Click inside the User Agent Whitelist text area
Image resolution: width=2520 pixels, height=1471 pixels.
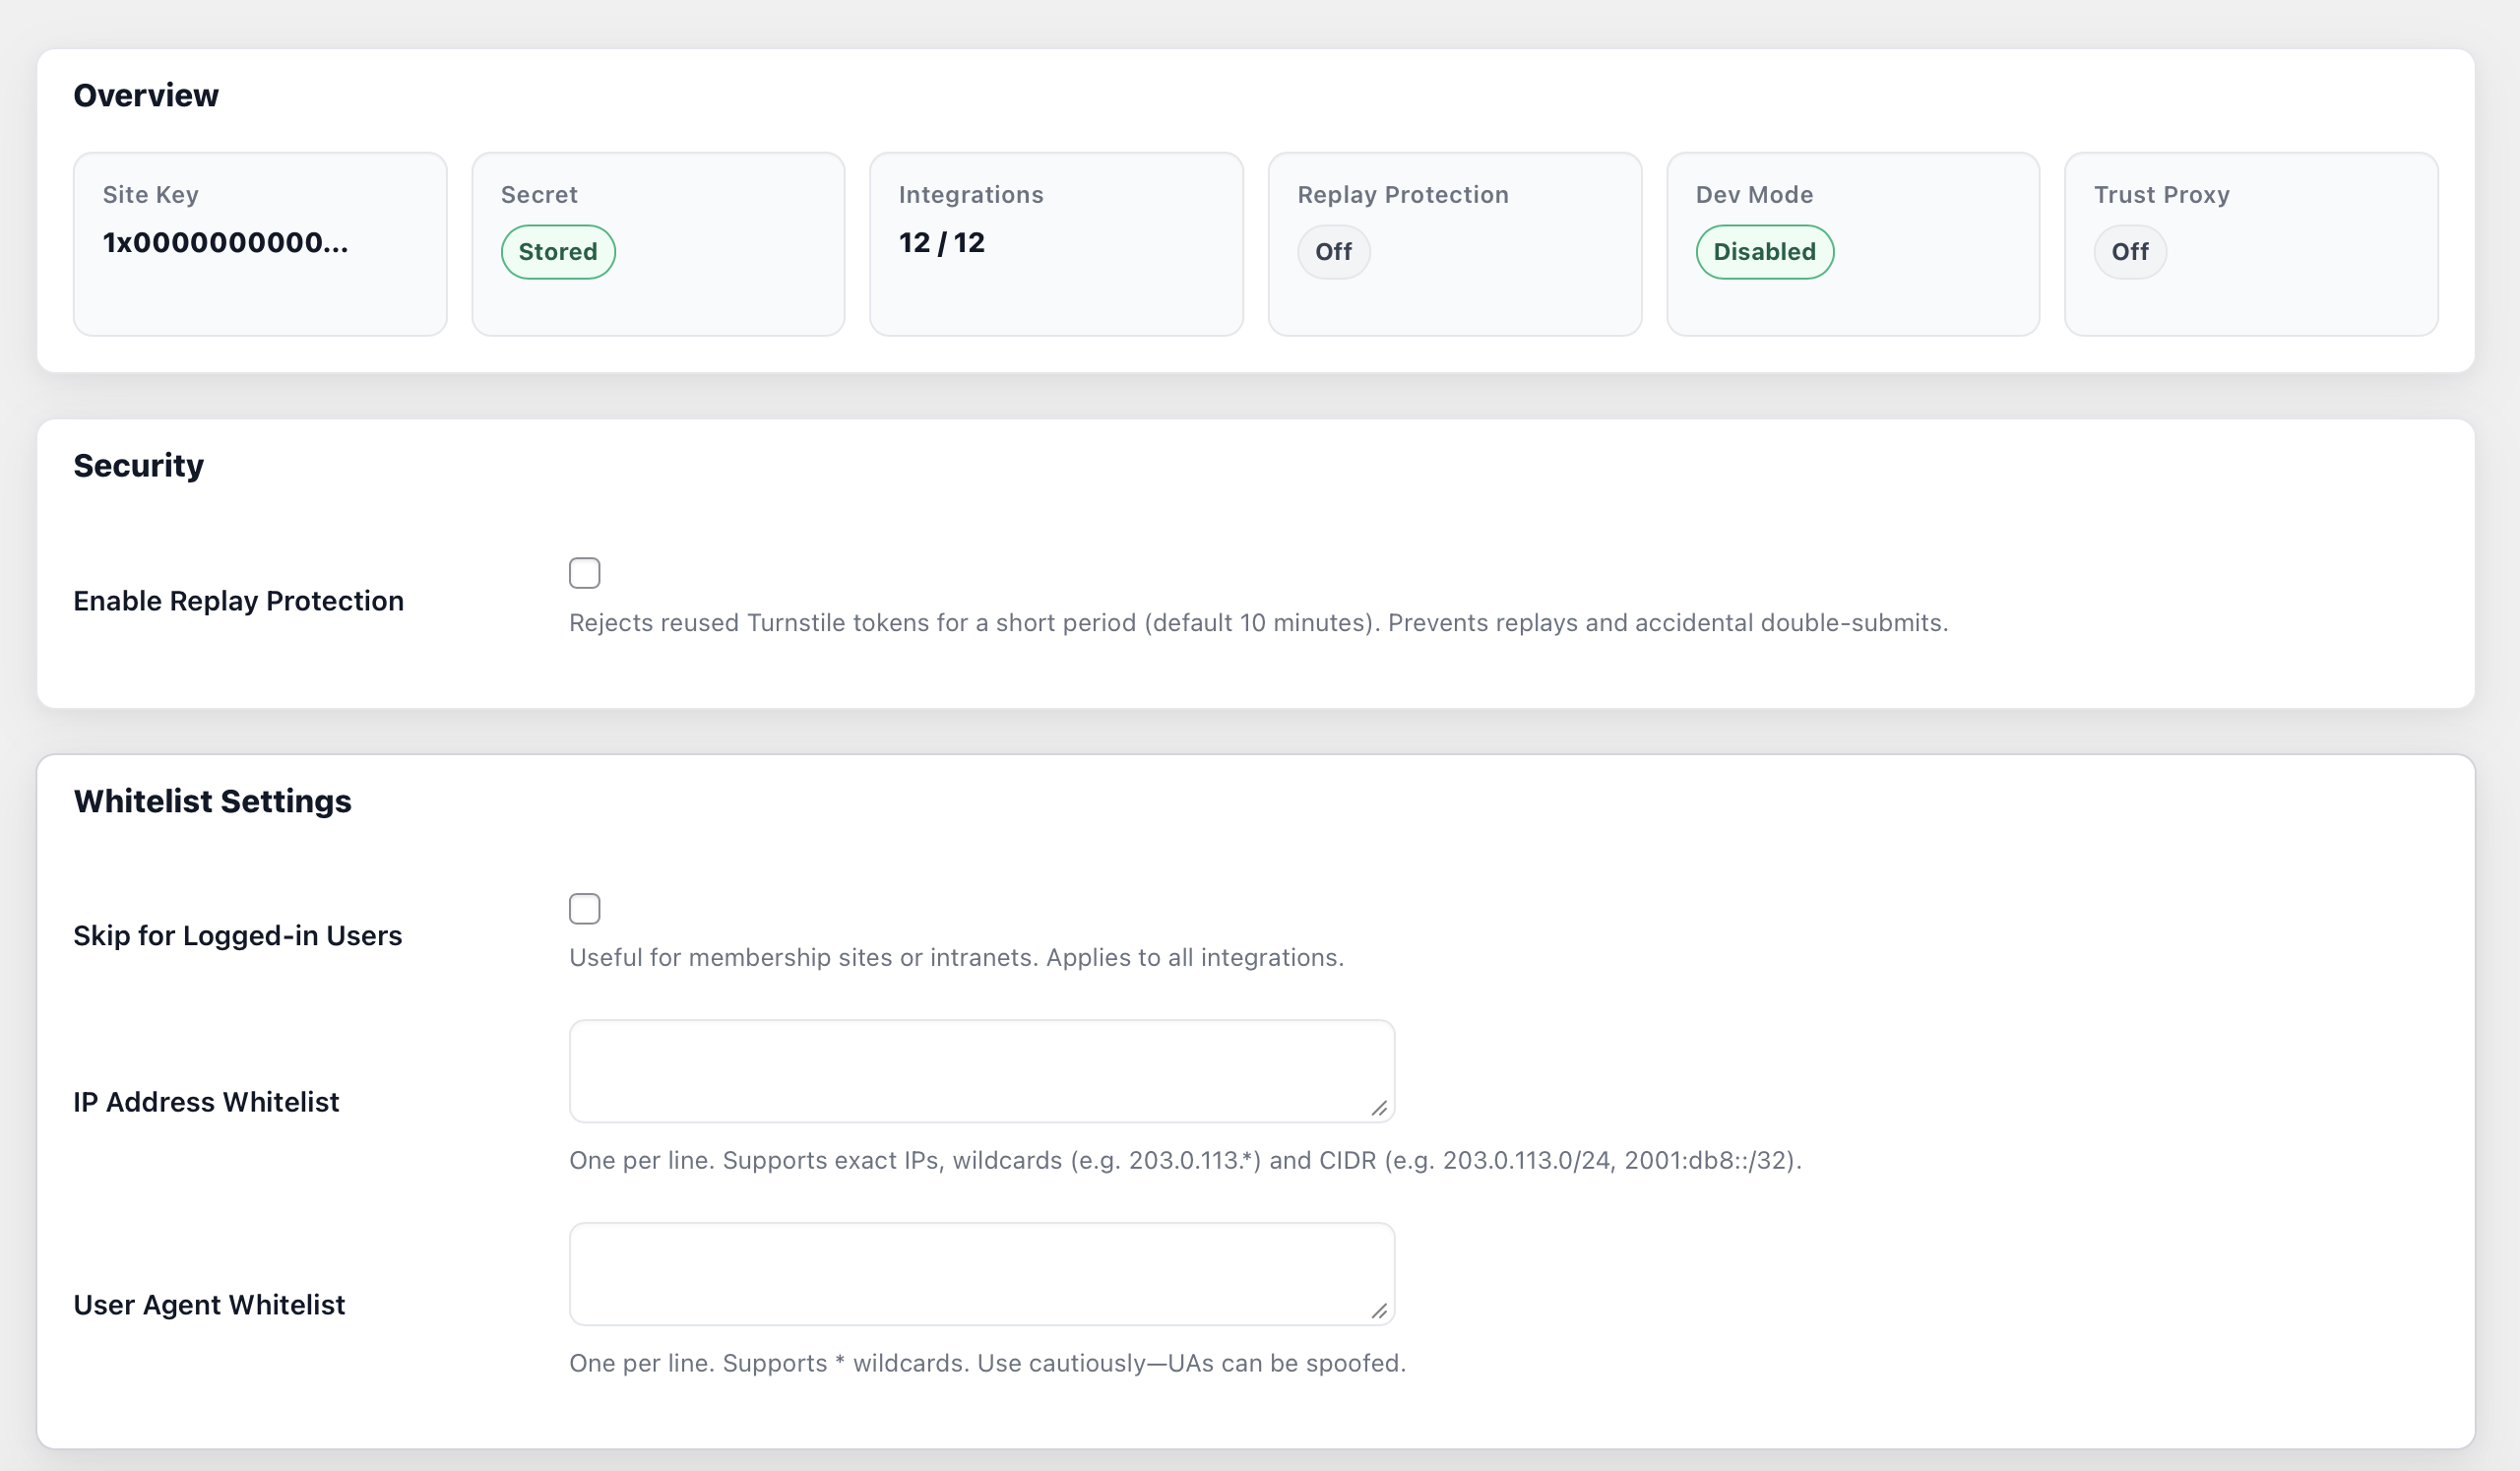coord(980,1272)
